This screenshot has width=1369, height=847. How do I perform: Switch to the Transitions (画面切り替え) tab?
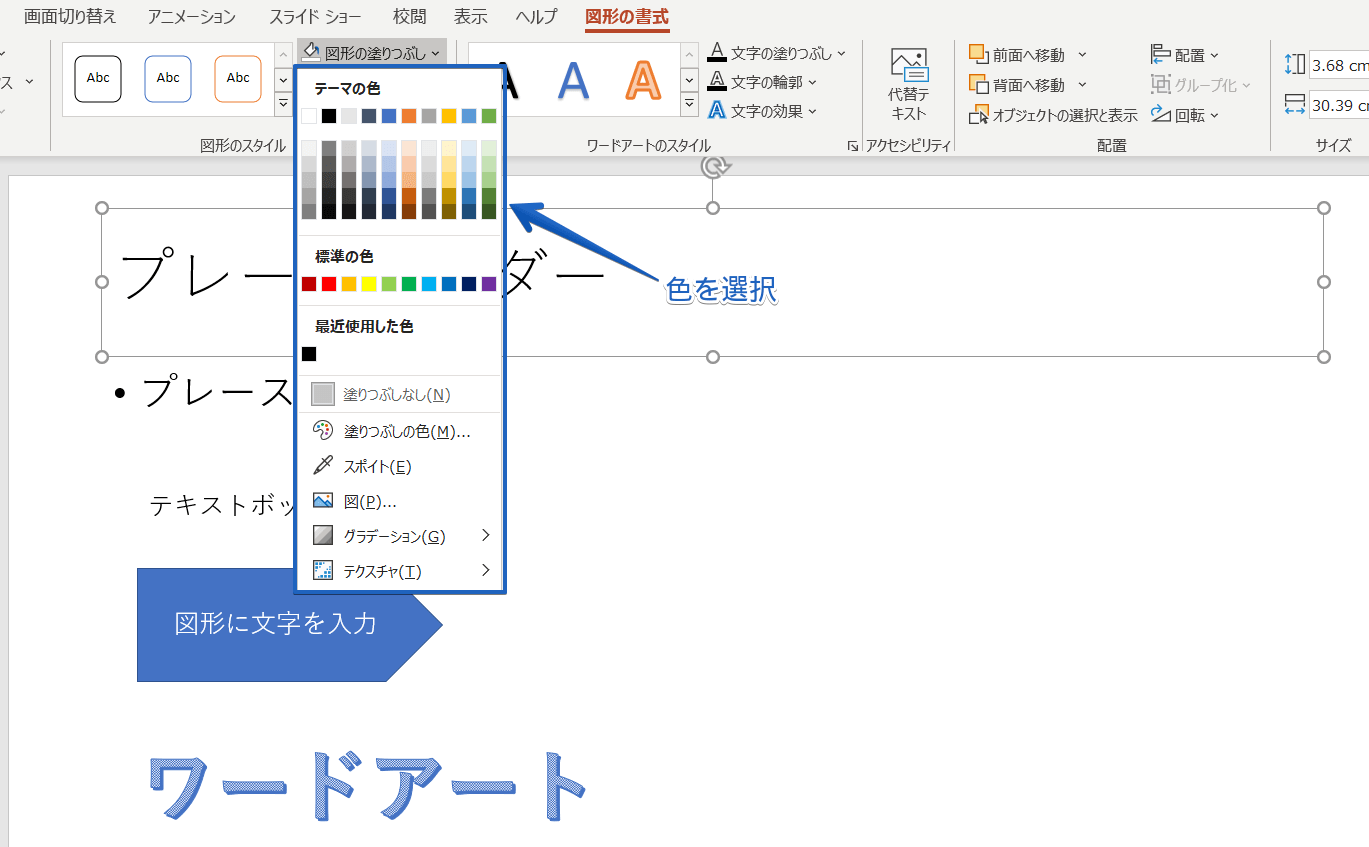[70, 17]
